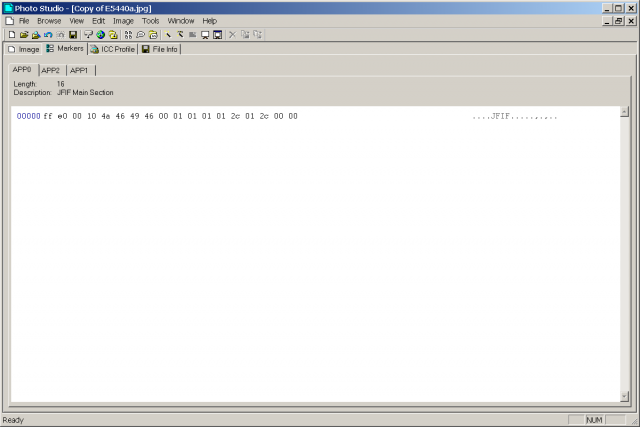
Task: Click the Open folder toolbar icon
Action: (x=24, y=35)
